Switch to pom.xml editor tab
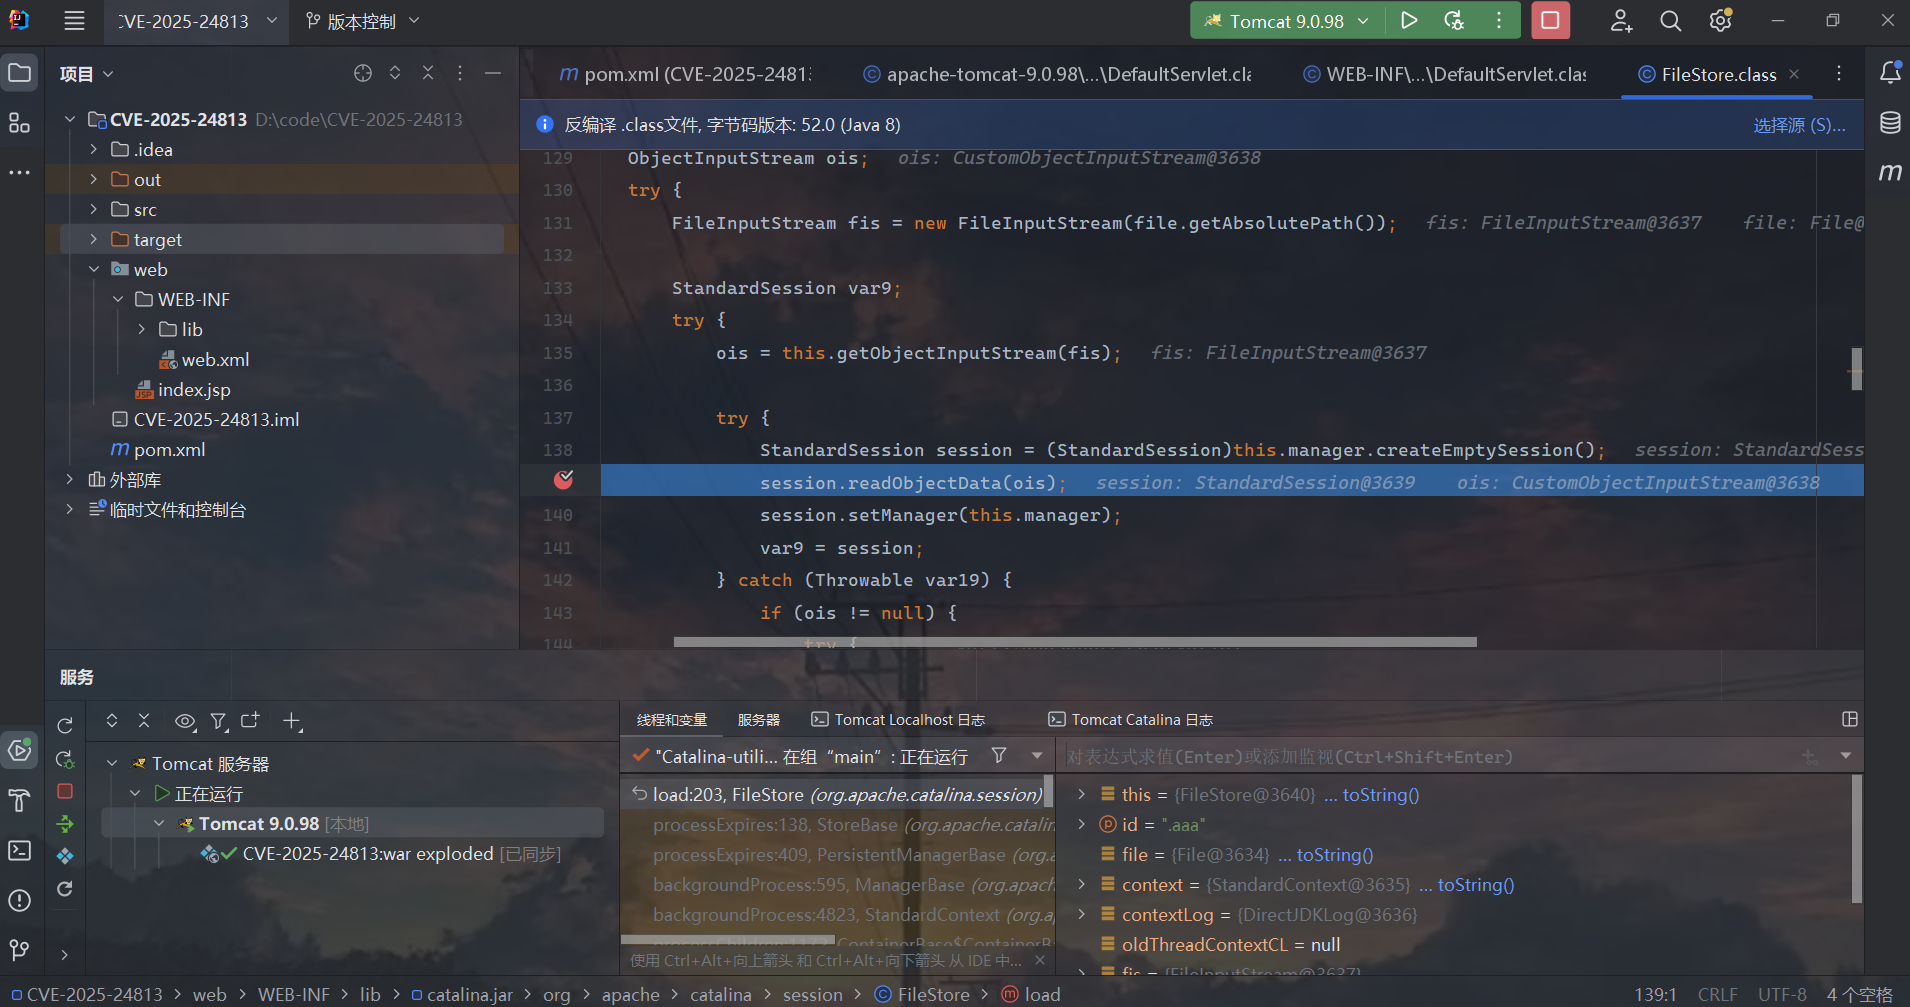This screenshot has width=1910, height=1007. [686, 74]
